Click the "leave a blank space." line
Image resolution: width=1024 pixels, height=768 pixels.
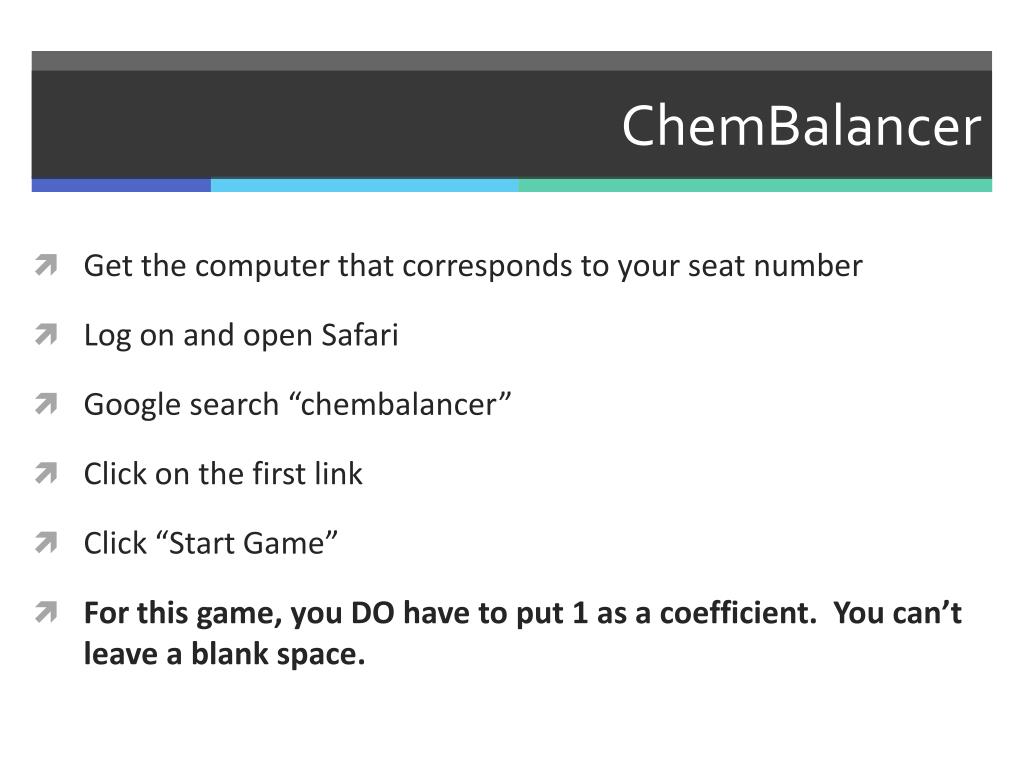click(x=225, y=654)
